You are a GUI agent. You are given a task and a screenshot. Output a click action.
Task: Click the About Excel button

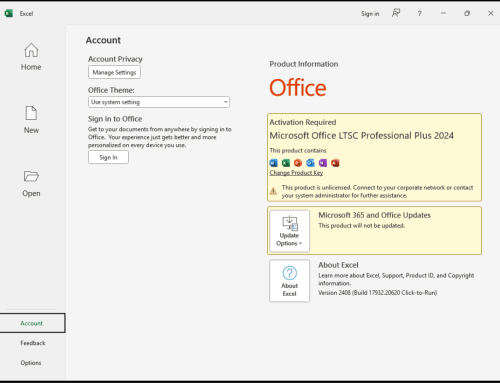point(289,281)
